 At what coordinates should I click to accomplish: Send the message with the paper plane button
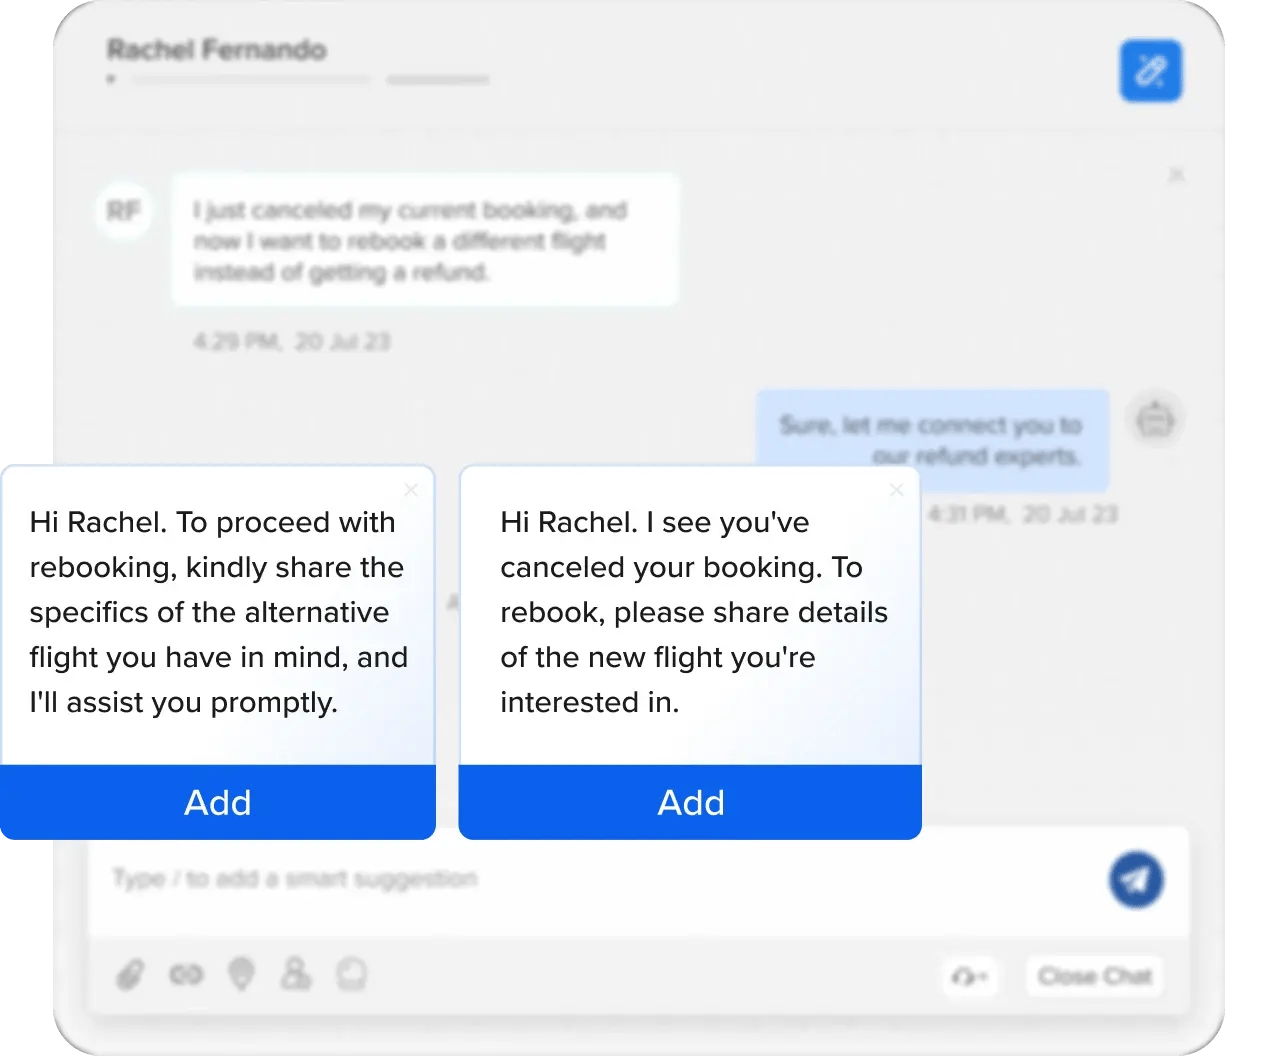(x=1135, y=880)
